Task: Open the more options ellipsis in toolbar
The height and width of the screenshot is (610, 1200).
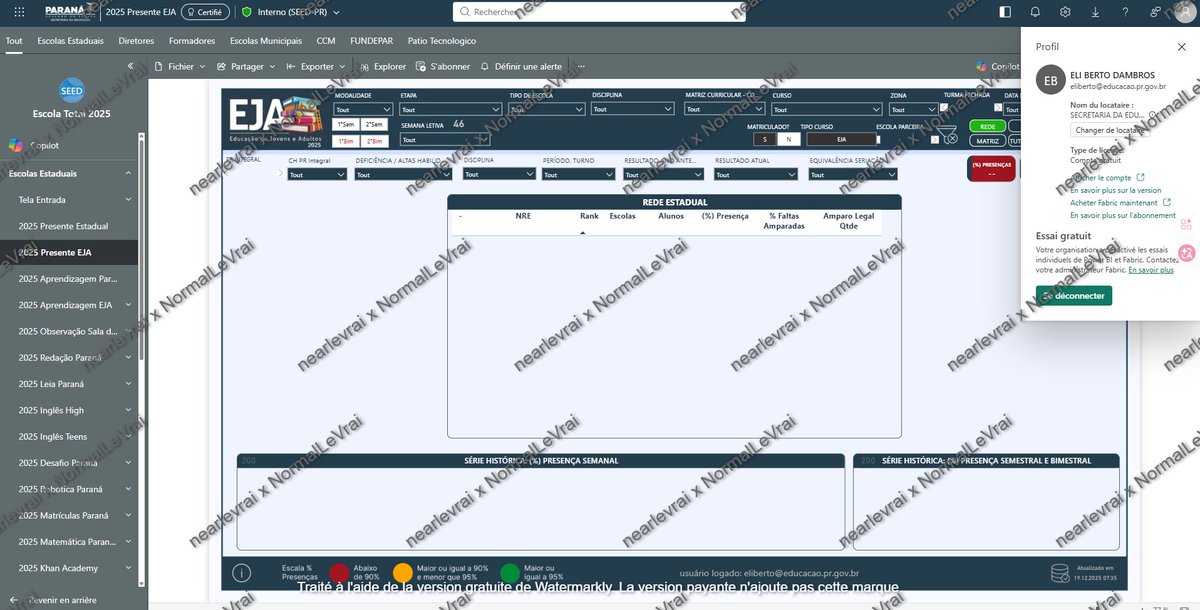Action: [x=580, y=67]
